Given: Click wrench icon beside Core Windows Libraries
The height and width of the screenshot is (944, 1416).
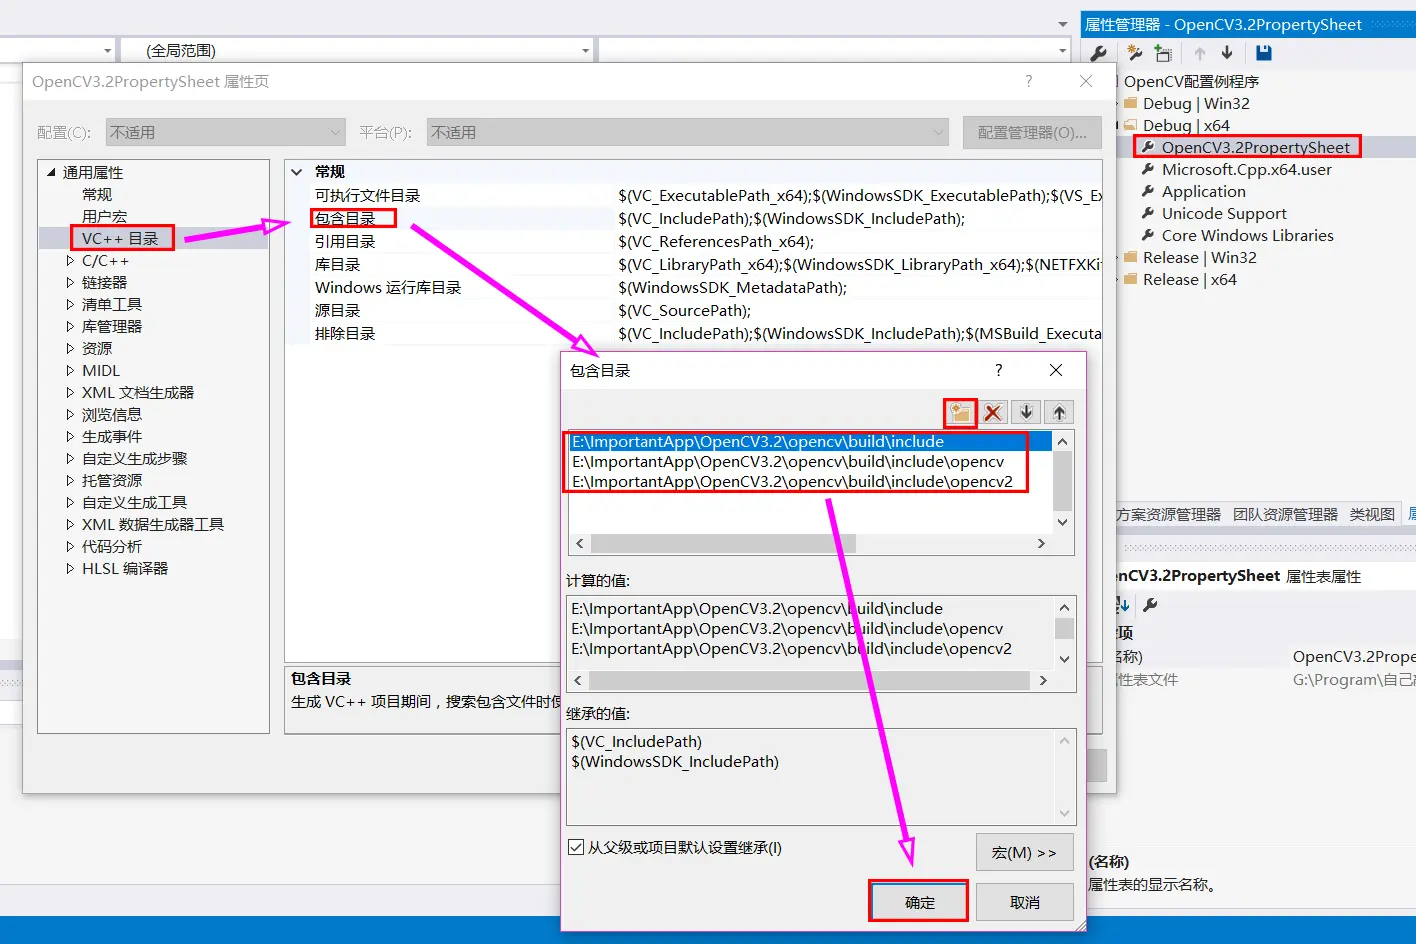Looking at the screenshot, I should (x=1149, y=235).
